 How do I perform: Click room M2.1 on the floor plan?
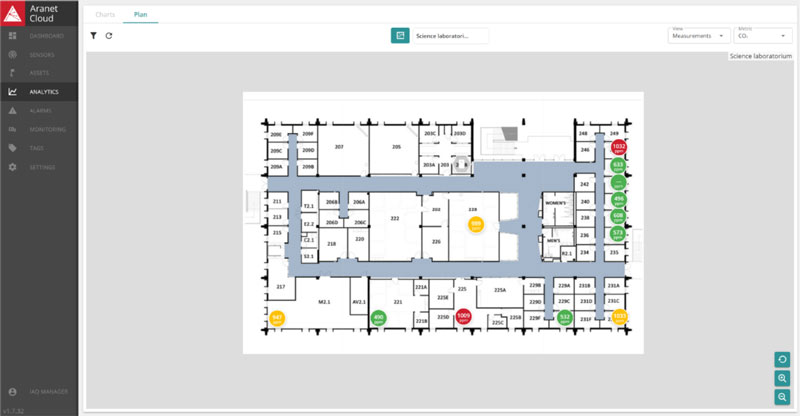324,302
